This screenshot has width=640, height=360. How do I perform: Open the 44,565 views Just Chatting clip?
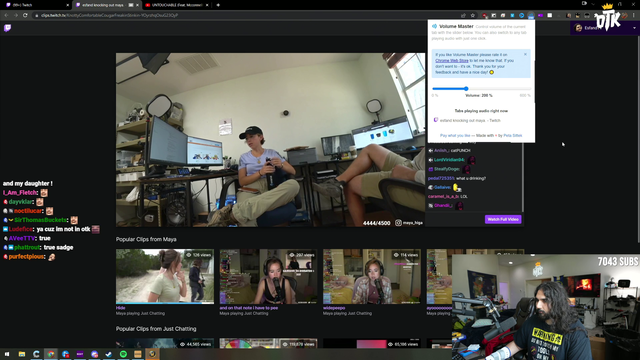pos(164,343)
